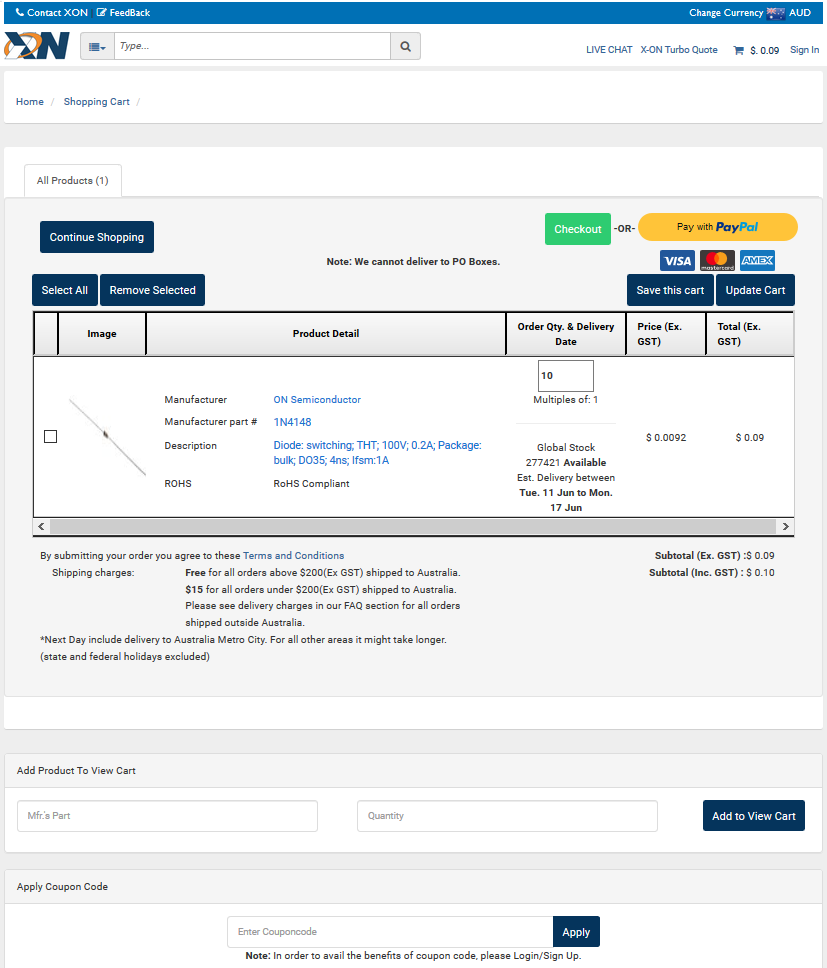Click inside the Enter Couponcode field
The width and height of the screenshot is (827, 968).
tap(388, 931)
